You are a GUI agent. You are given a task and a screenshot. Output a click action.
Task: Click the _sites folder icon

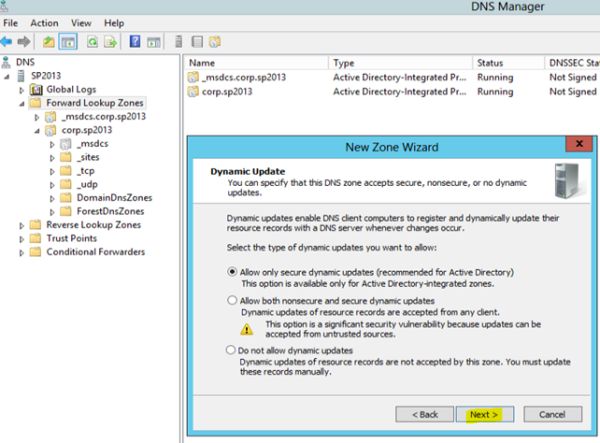point(66,157)
